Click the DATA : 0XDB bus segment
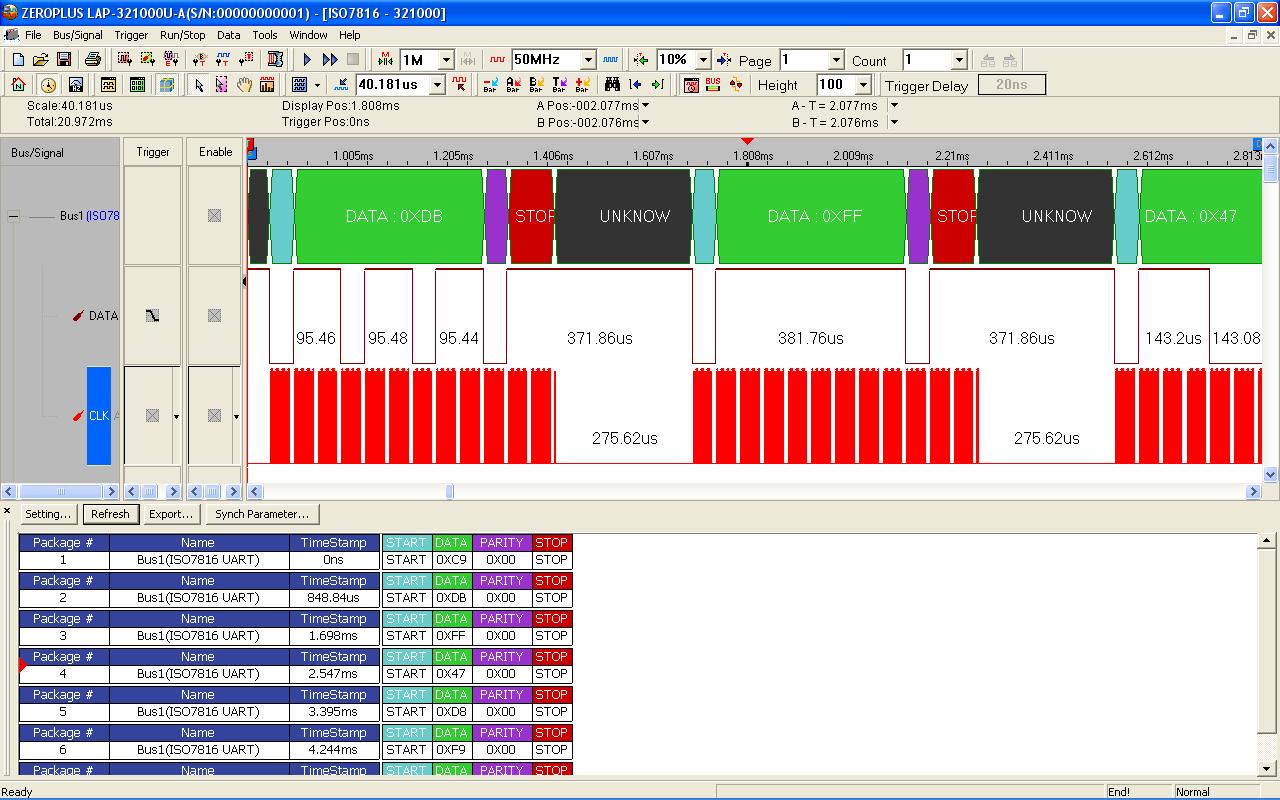1280x800 pixels. (389, 216)
